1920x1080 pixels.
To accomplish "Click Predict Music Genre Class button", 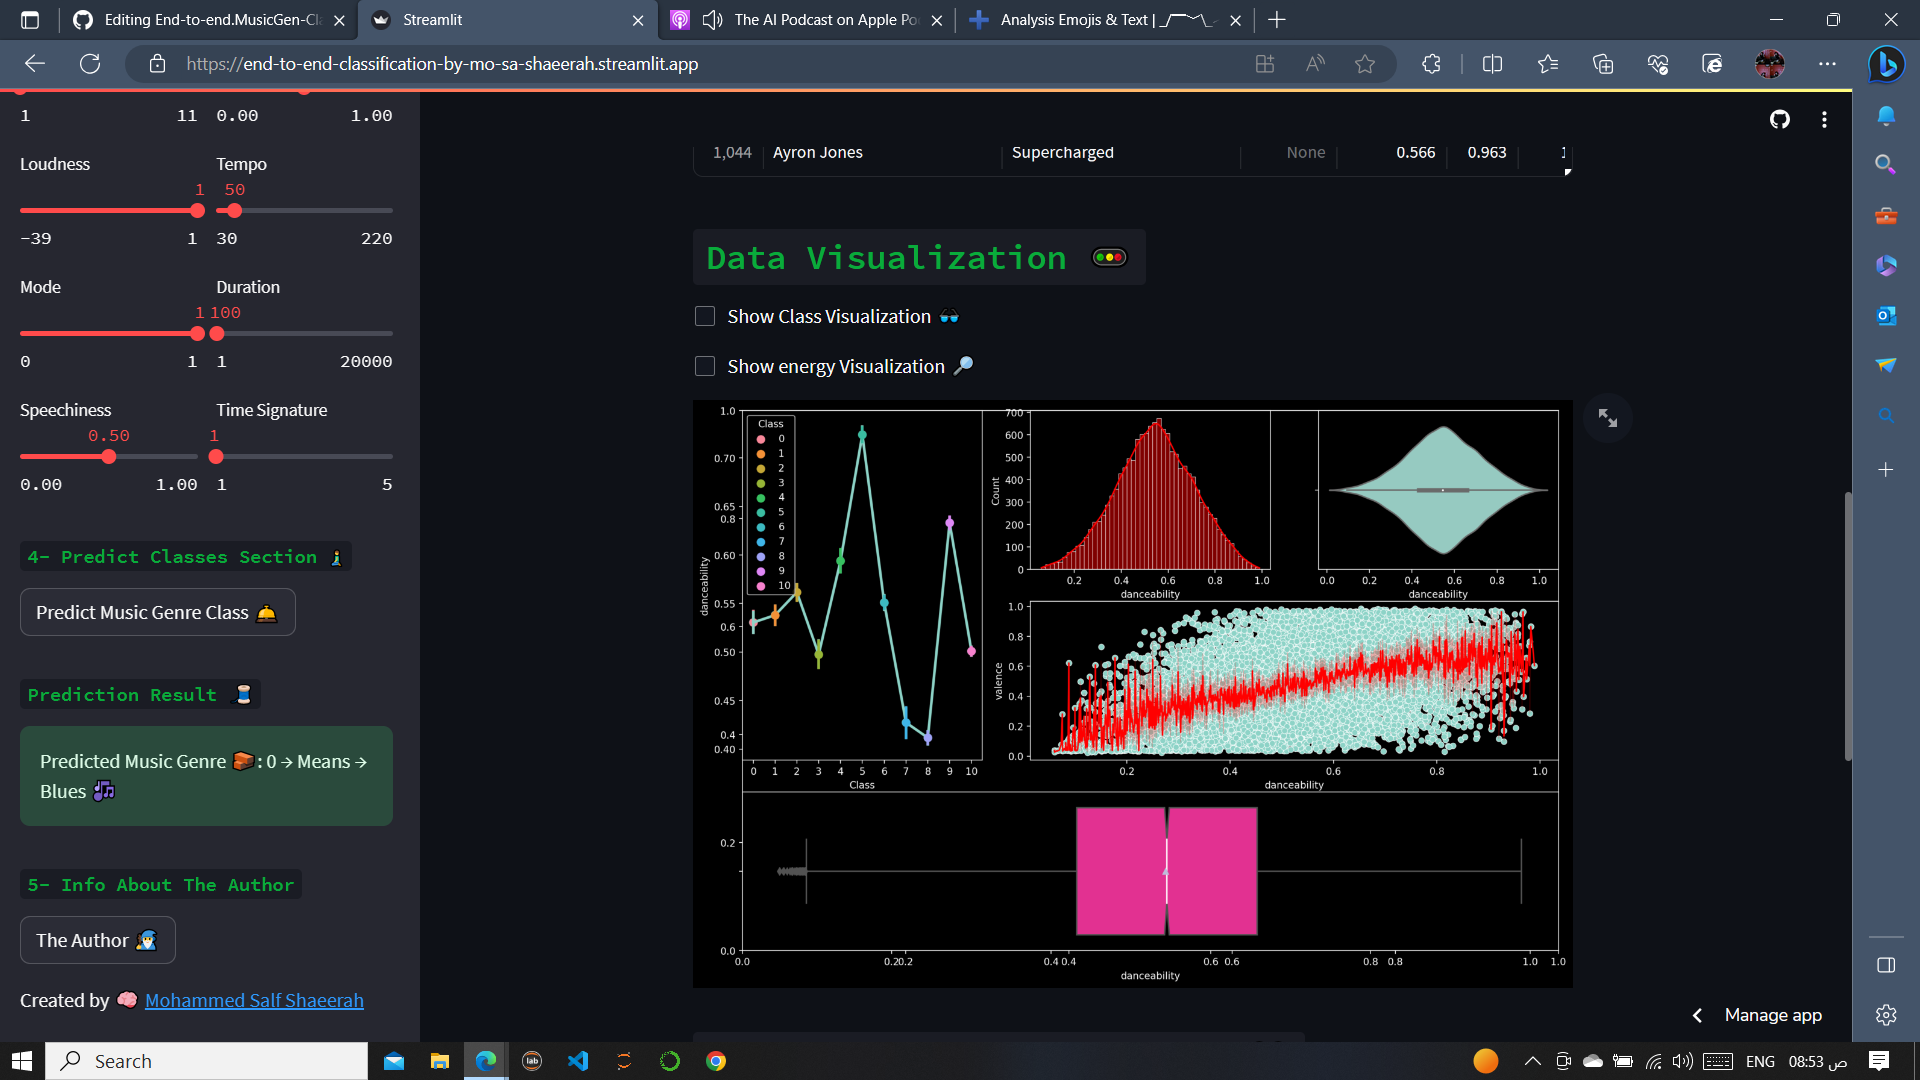I will (157, 612).
